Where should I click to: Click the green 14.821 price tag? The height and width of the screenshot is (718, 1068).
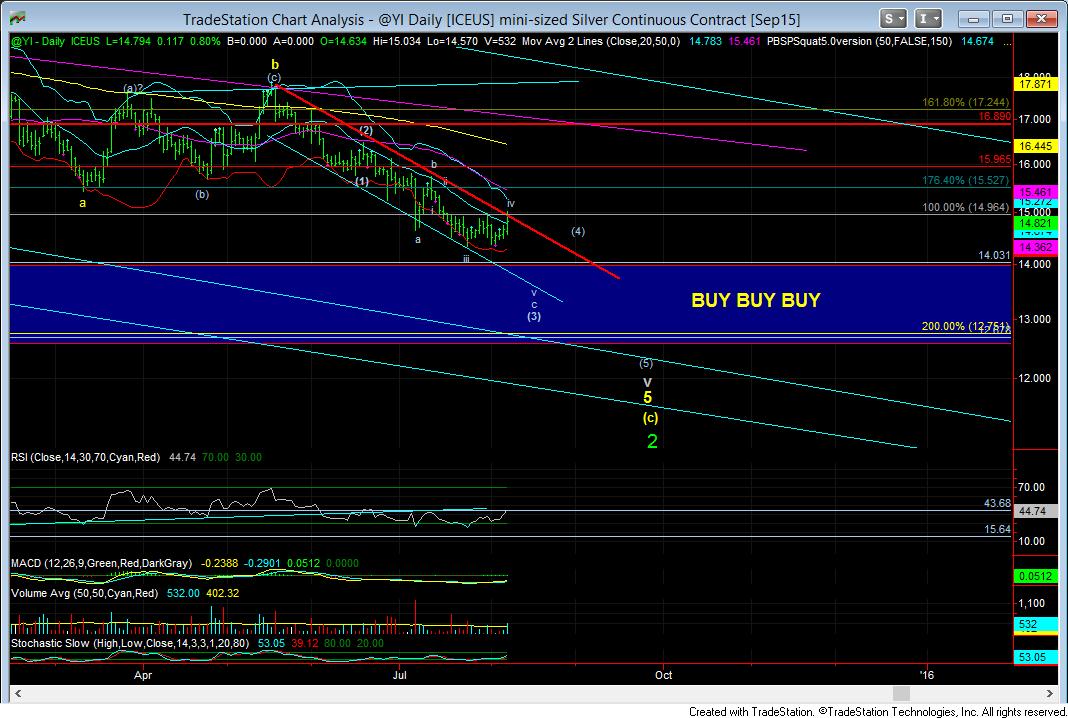[x=1034, y=223]
